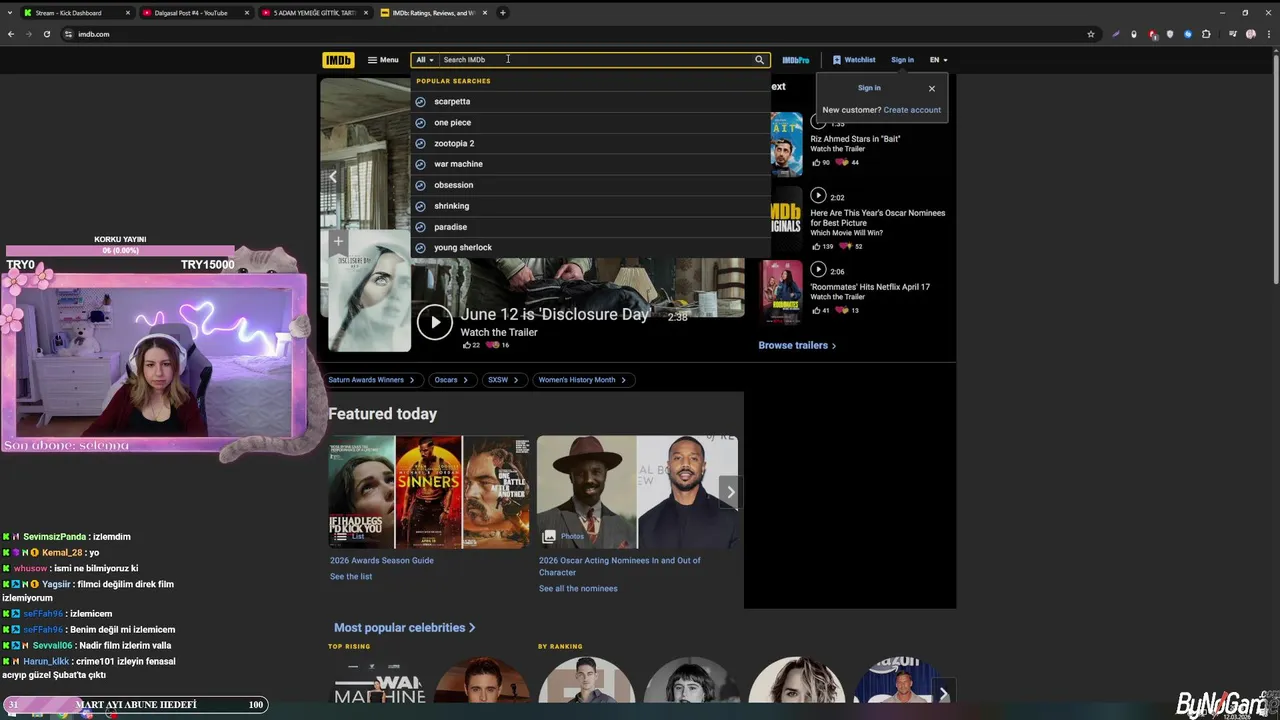The image size is (1280, 720).
Task: Open the 2026 Awards Season Guide
Action: [382, 560]
